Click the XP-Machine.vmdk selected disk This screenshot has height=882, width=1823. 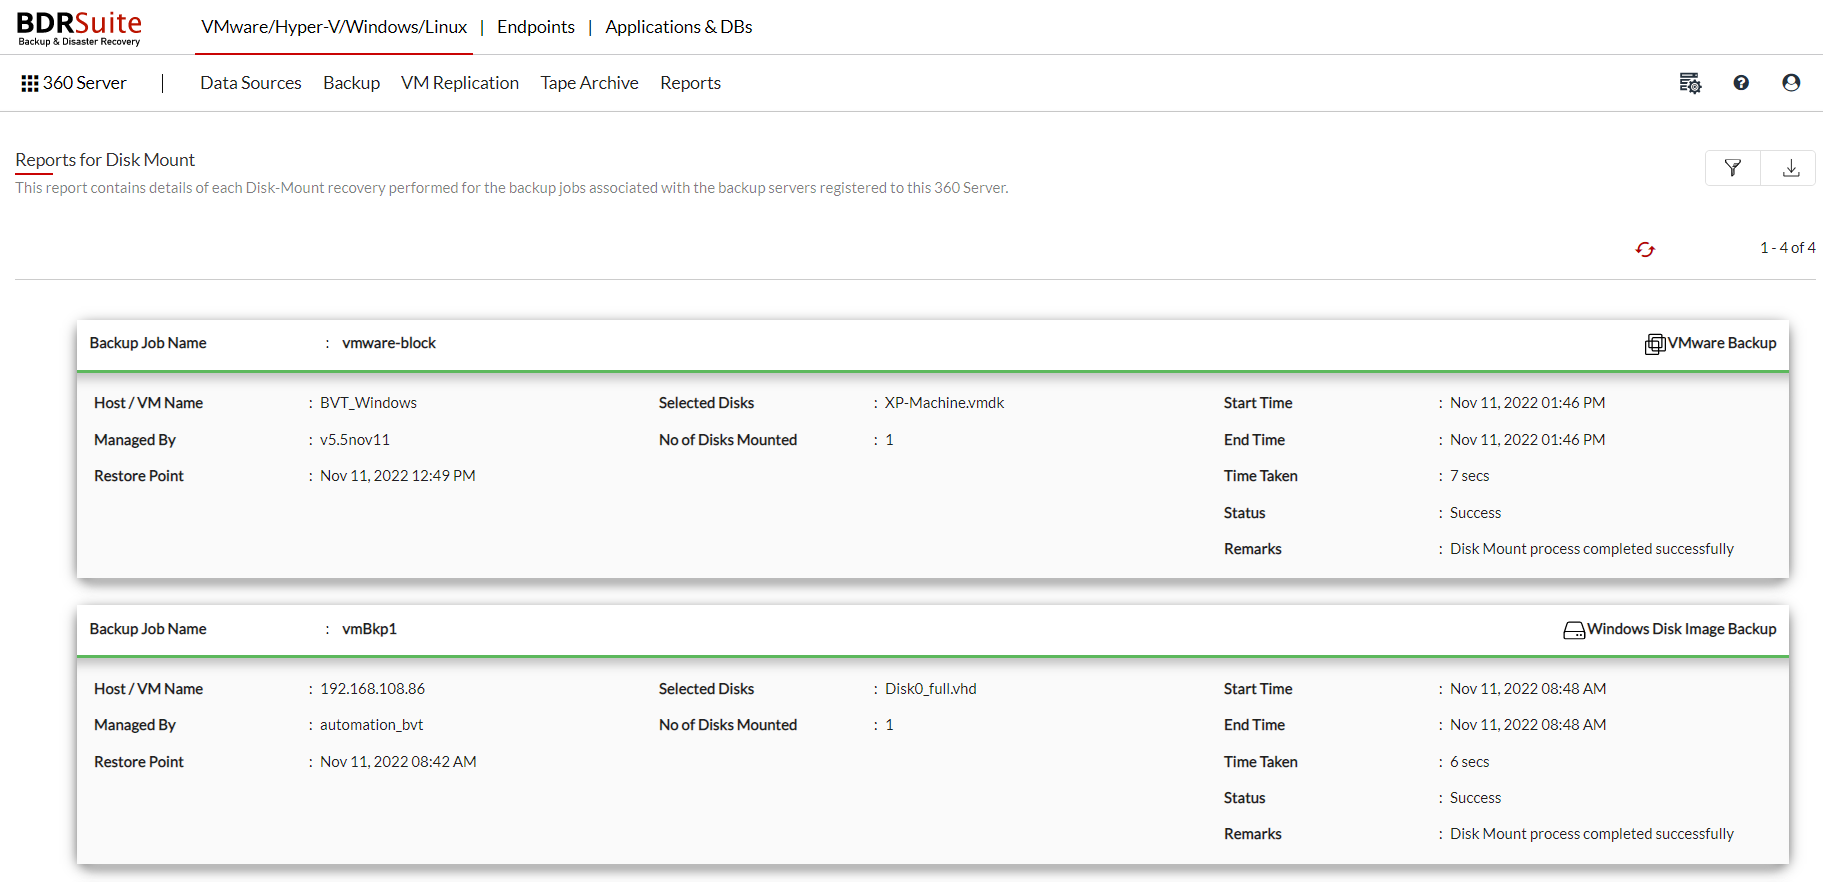(x=944, y=403)
